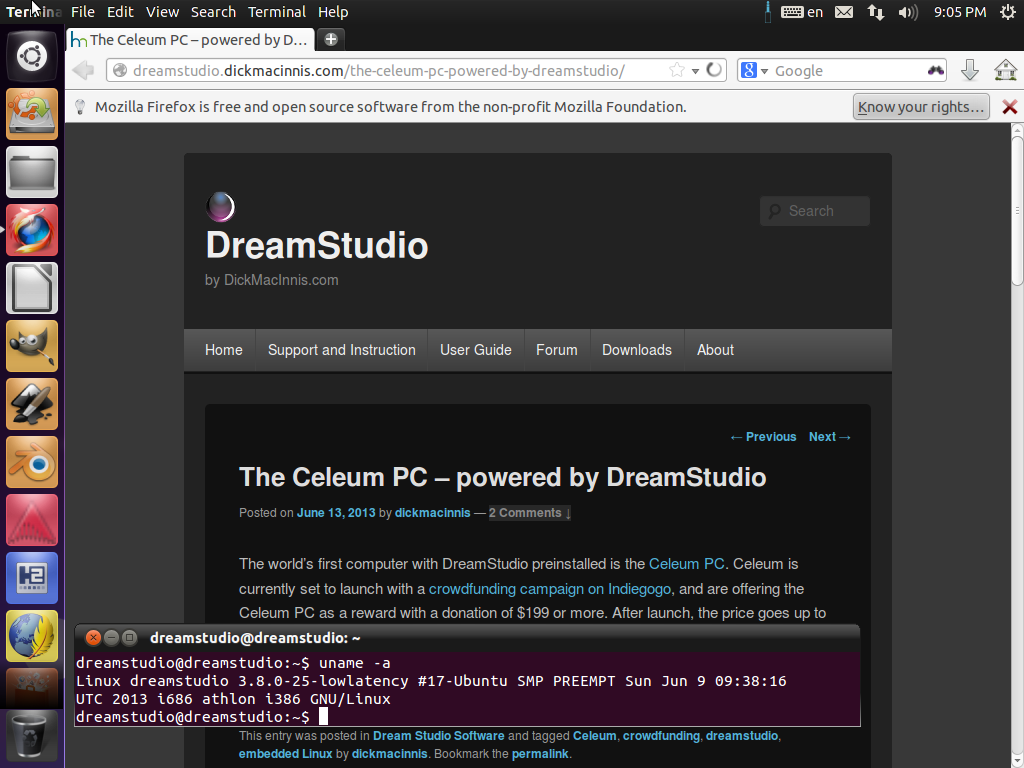This screenshot has height=768, width=1024.
Task: Open the File menu
Action: point(83,12)
